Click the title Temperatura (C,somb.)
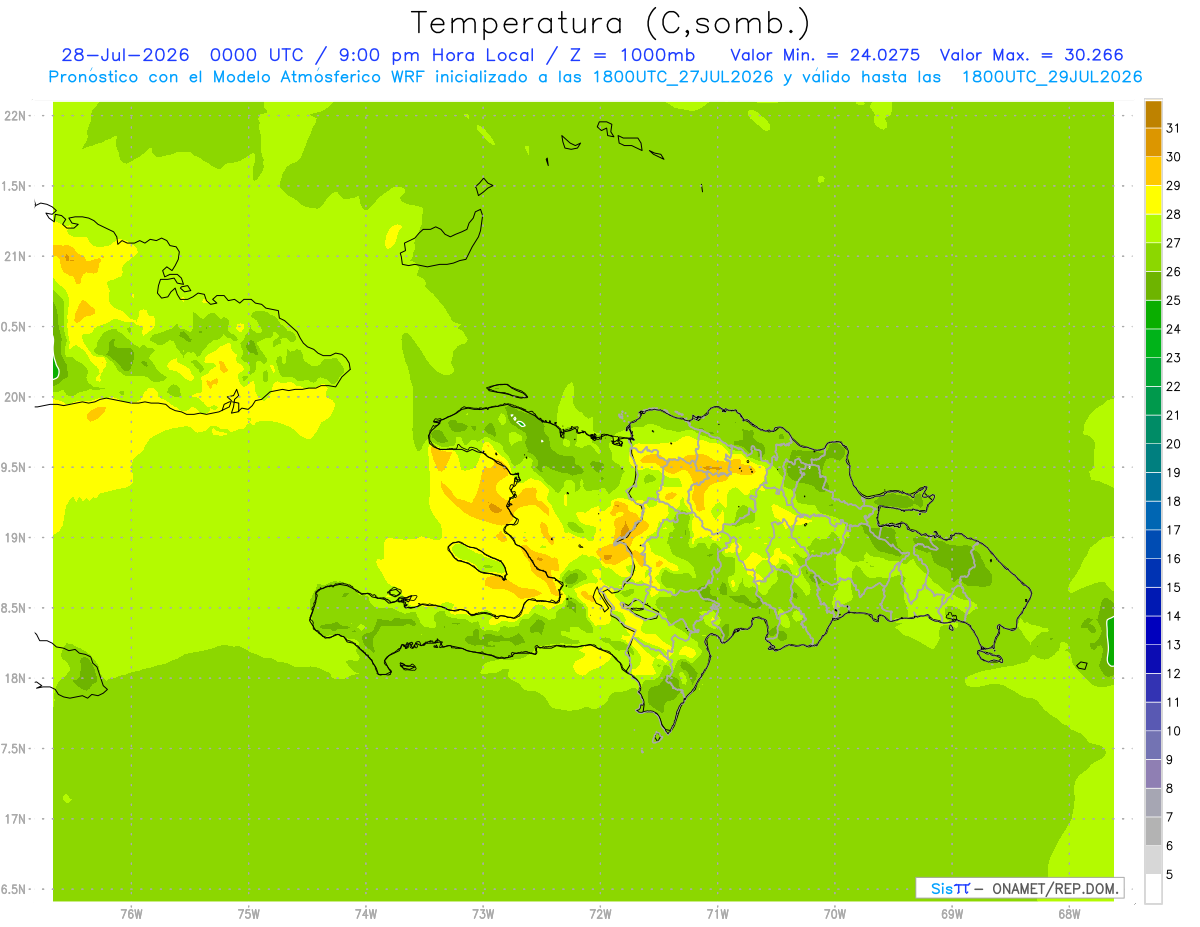Viewport: 1200px width, 927px height. 611,23
